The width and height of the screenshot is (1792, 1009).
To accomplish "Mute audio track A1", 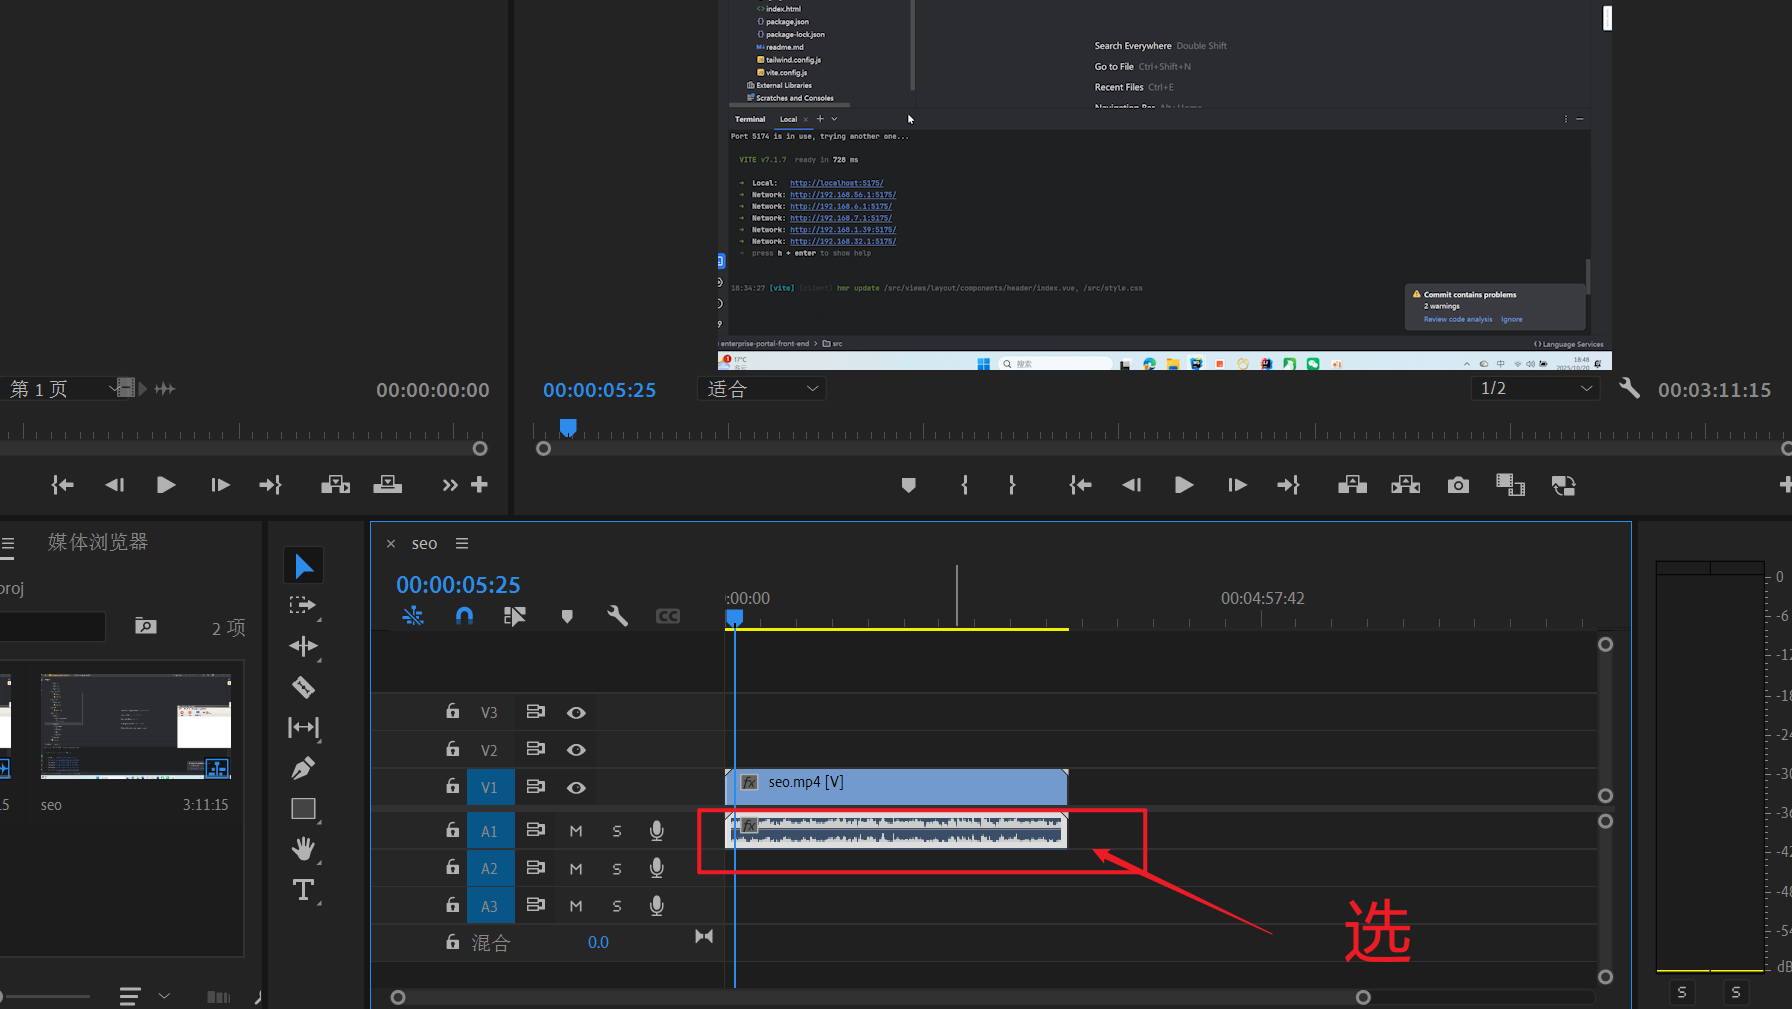I will click(576, 831).
